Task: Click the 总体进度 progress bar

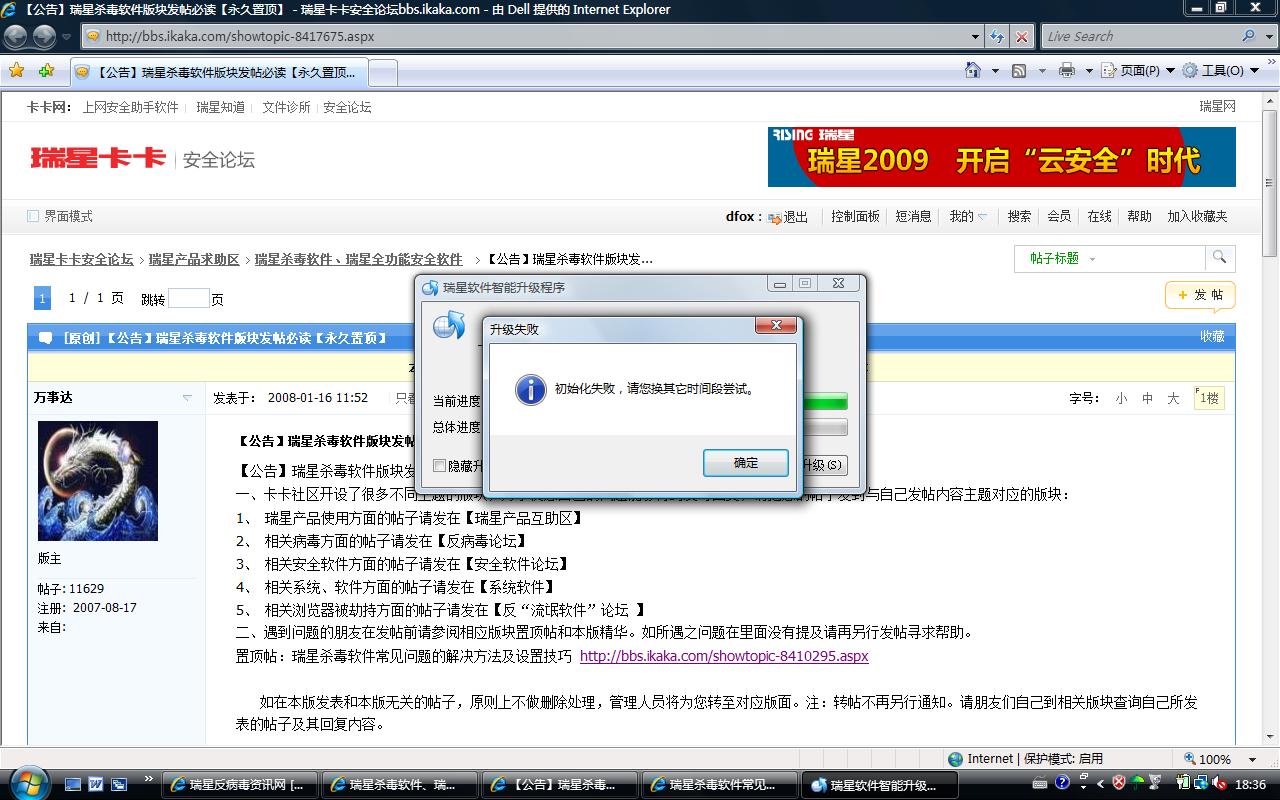Action: pyautogui.click(x=824, y=427)
